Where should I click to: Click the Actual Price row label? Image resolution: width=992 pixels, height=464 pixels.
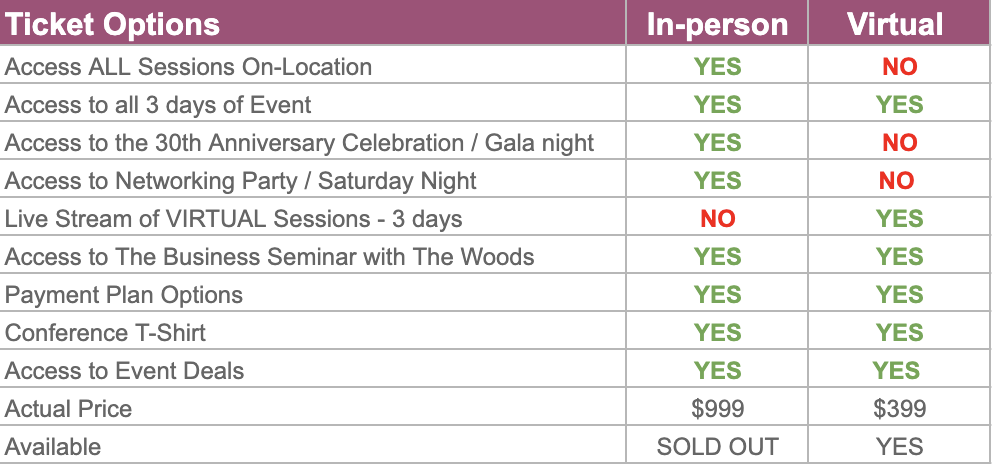click(x=68, y=408)
